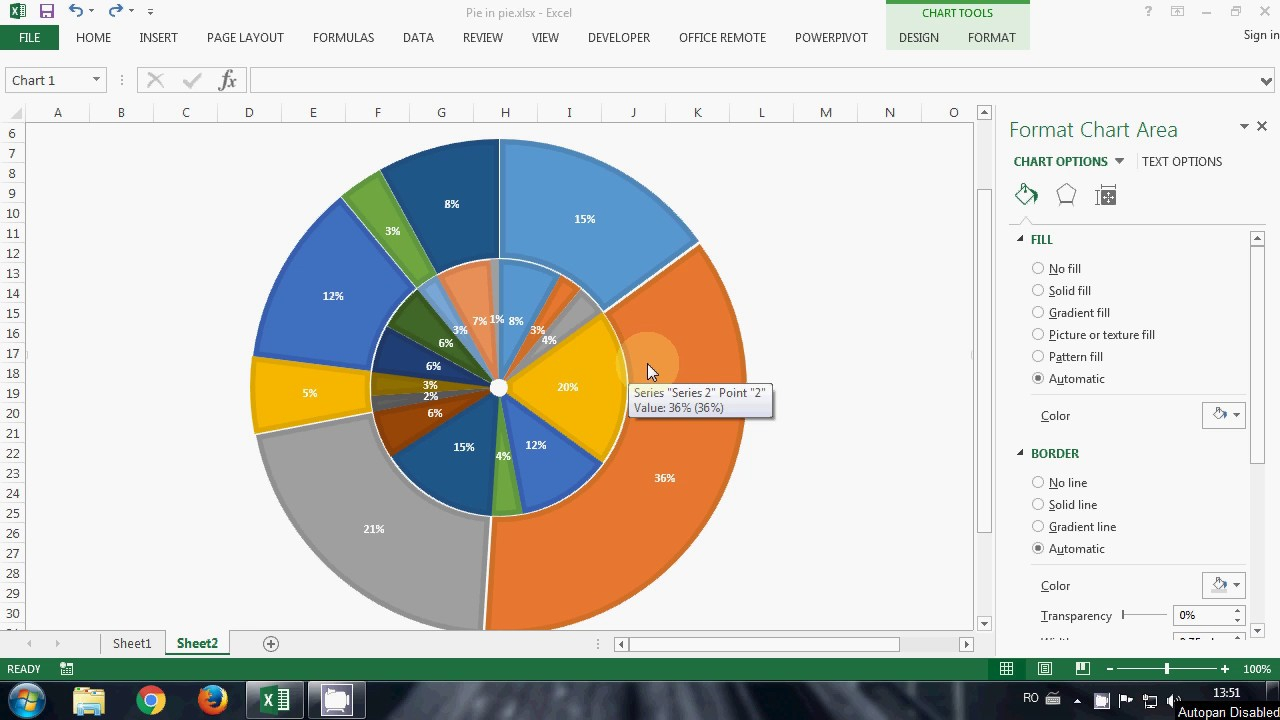
Task: Switch to the FORMAT ribbon tab
Action: click(x=991, y=38)
